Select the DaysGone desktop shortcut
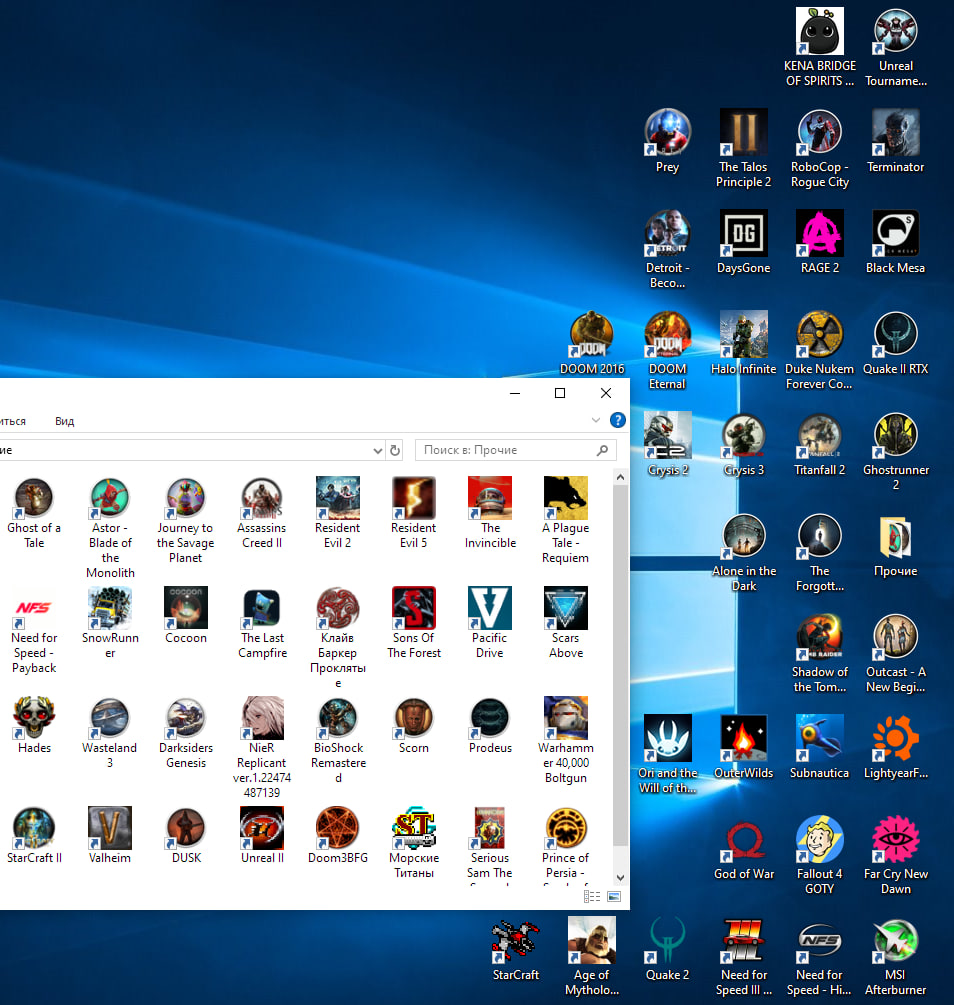 tap(744, 233)
